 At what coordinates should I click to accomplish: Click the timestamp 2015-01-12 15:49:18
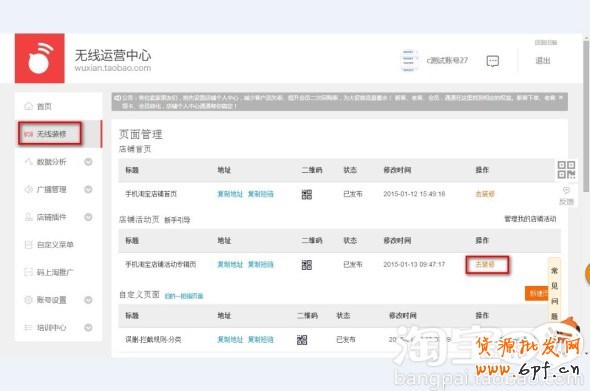point(414,194)
